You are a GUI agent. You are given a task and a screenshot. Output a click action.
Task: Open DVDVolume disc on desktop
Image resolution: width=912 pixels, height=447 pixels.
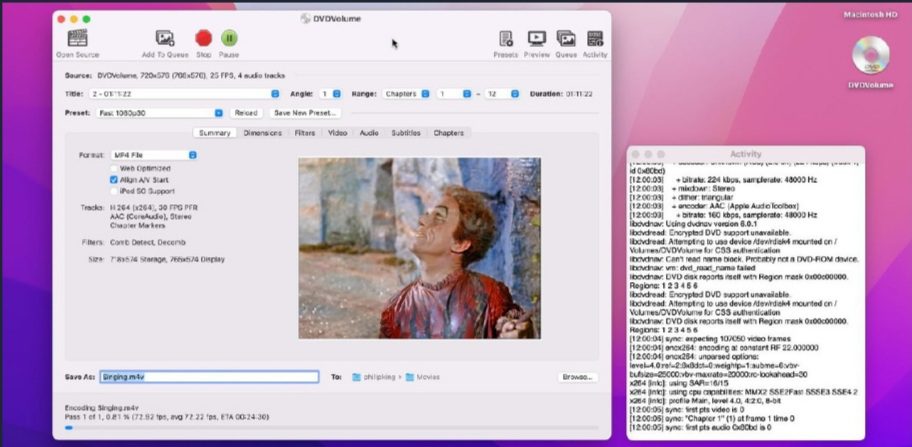tap(871, 56)
